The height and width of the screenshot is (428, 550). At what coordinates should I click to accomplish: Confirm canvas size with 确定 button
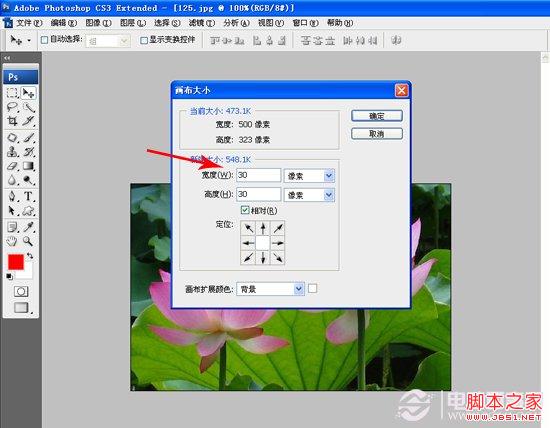coord(377,116)
